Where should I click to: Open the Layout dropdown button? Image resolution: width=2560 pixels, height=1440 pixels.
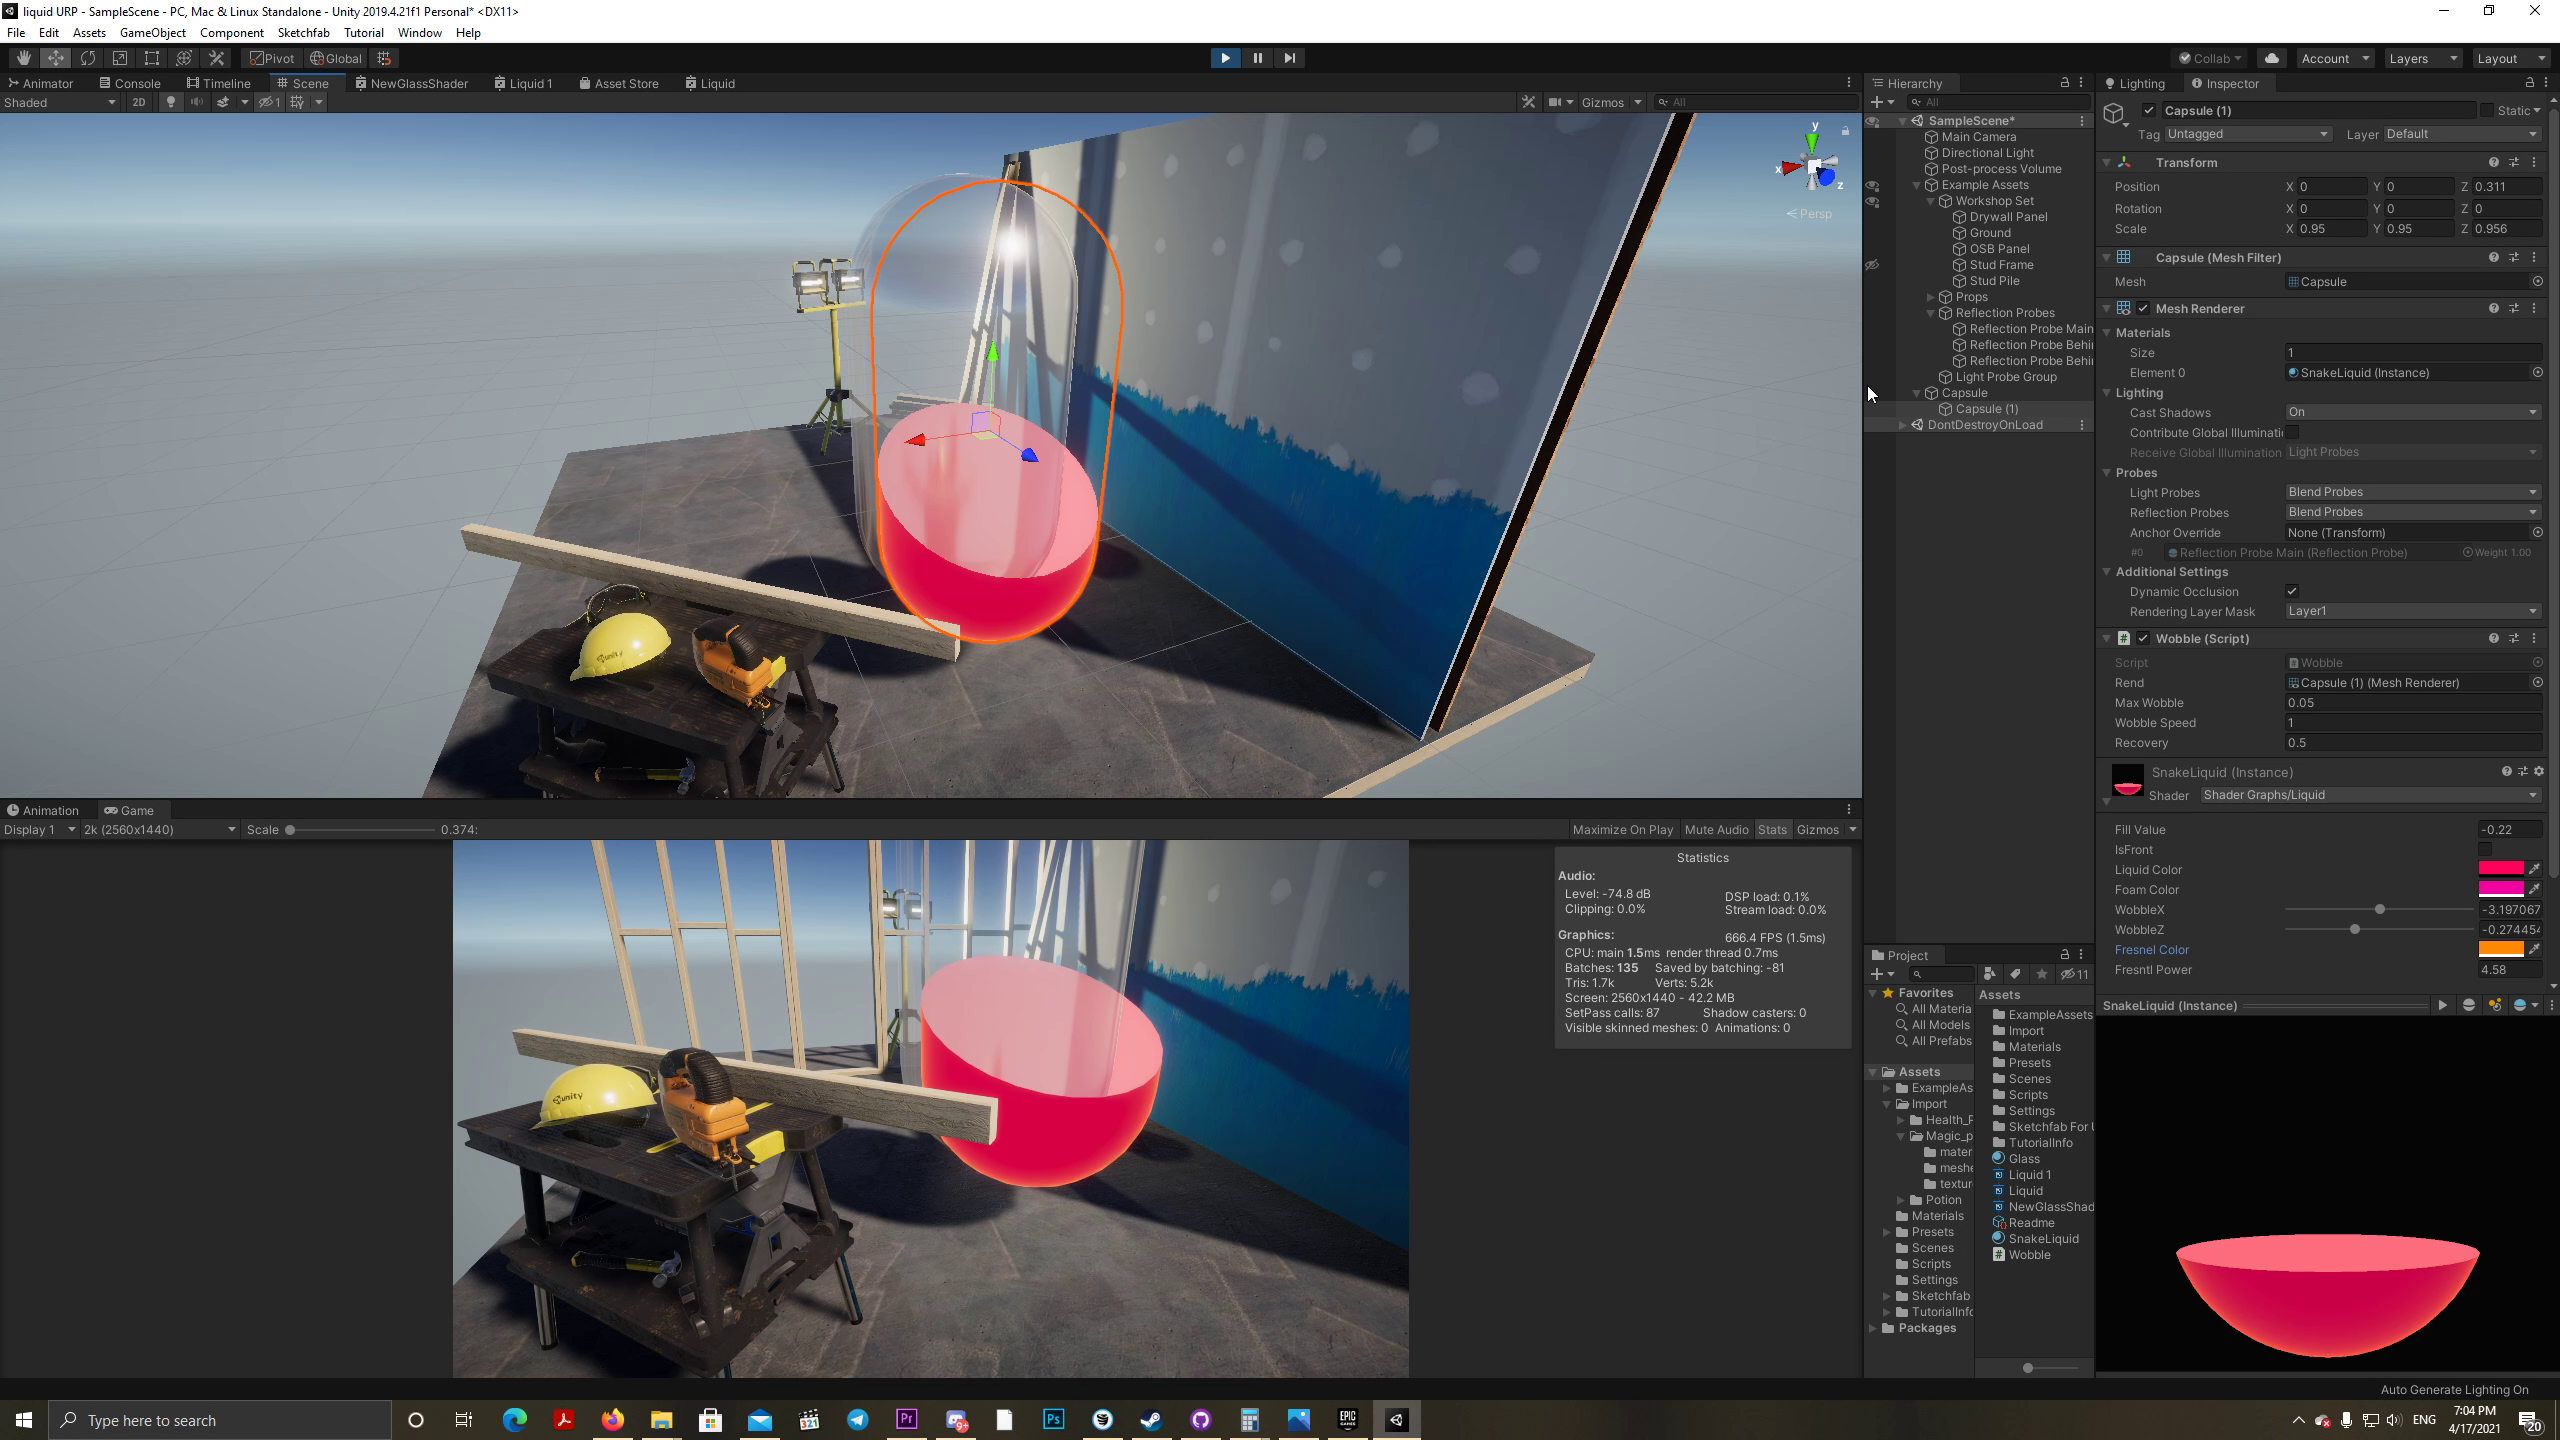(x=2510, y=58)
